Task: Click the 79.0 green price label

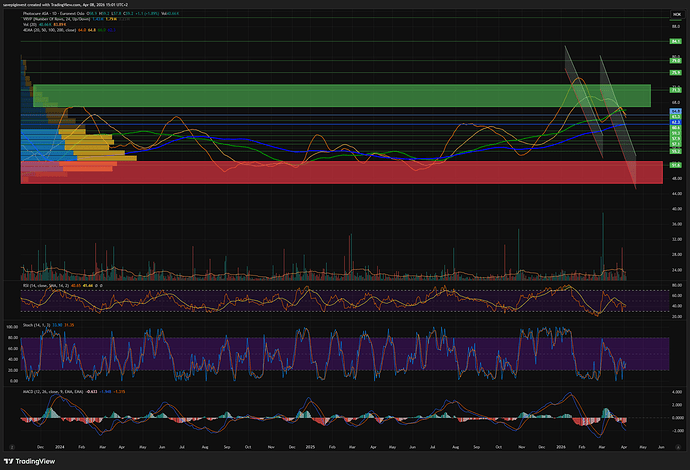Action: [x=675, y=61]
